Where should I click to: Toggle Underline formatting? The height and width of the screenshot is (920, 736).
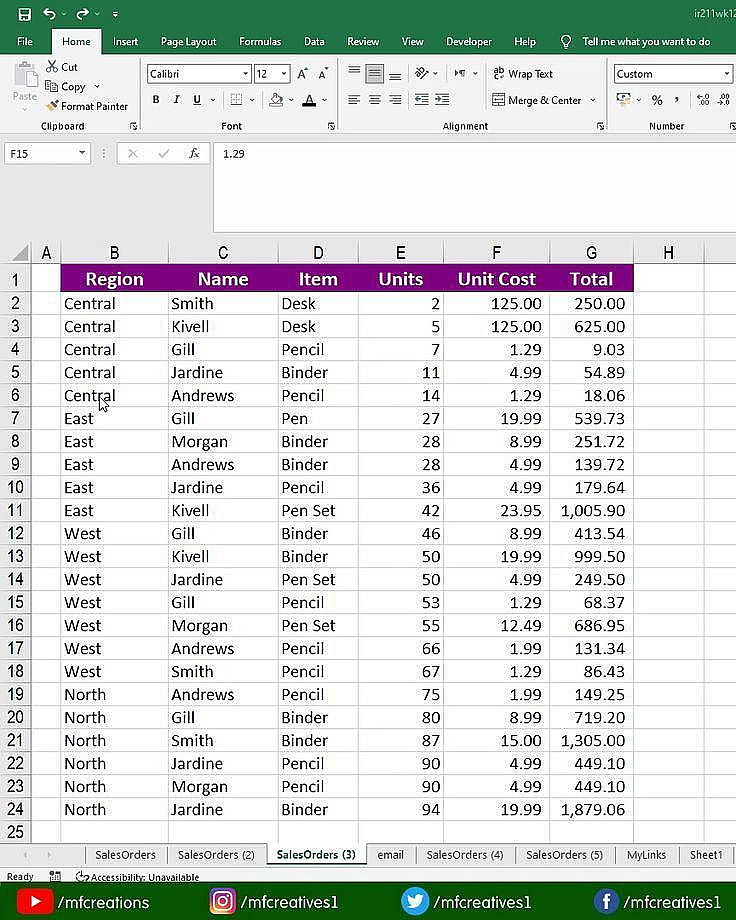[x=197, y=100]
